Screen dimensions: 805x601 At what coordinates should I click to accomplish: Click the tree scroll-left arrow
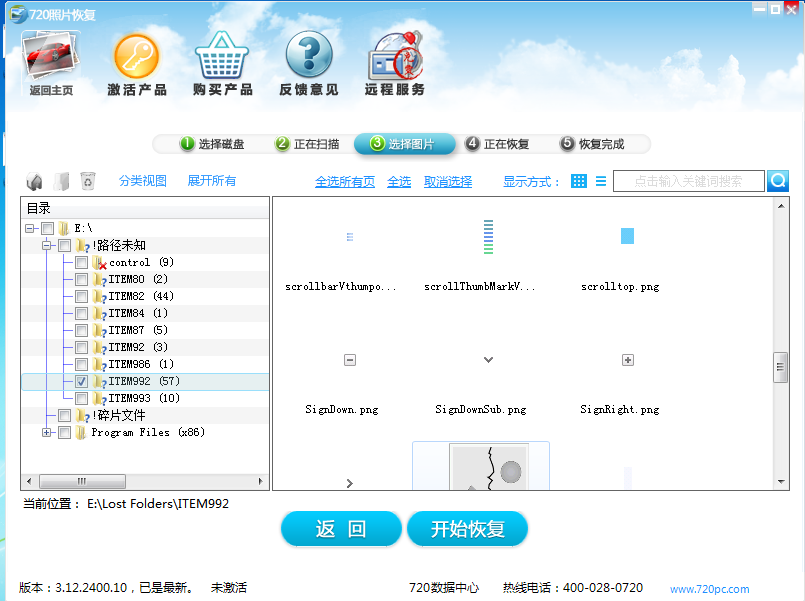[29, 481]
